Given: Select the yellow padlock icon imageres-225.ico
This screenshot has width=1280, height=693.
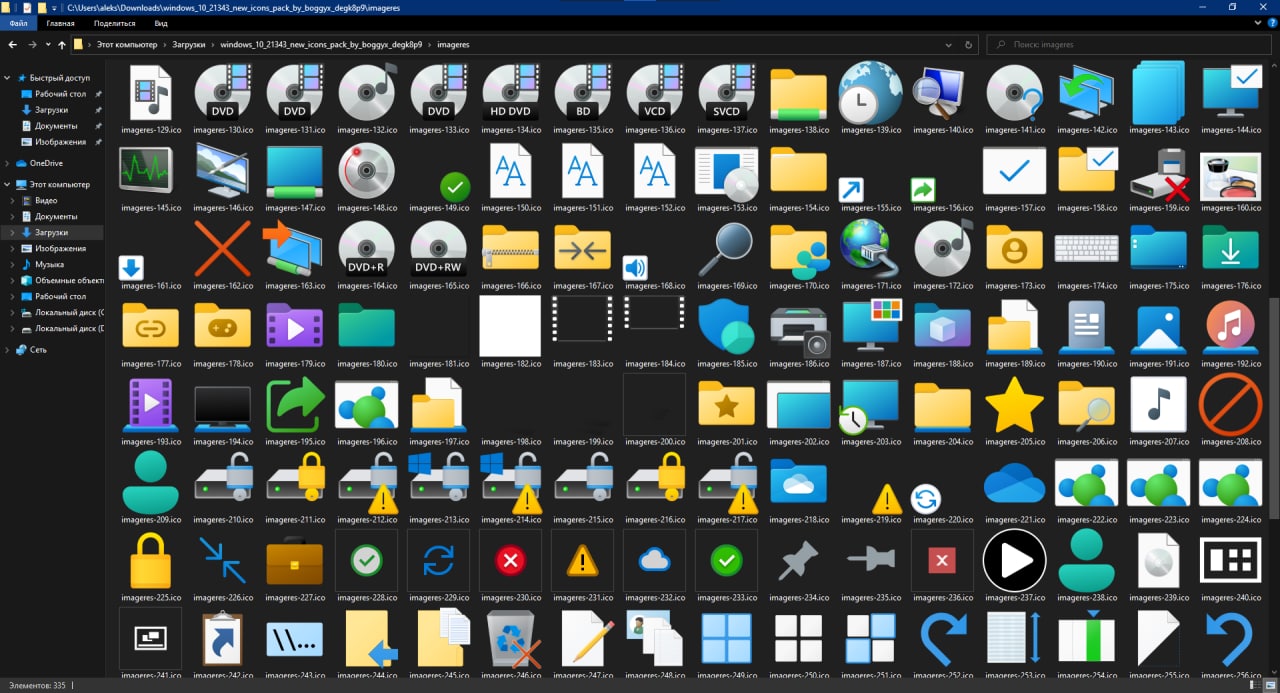Looking at the screenshot, I should tap(151, 560).
